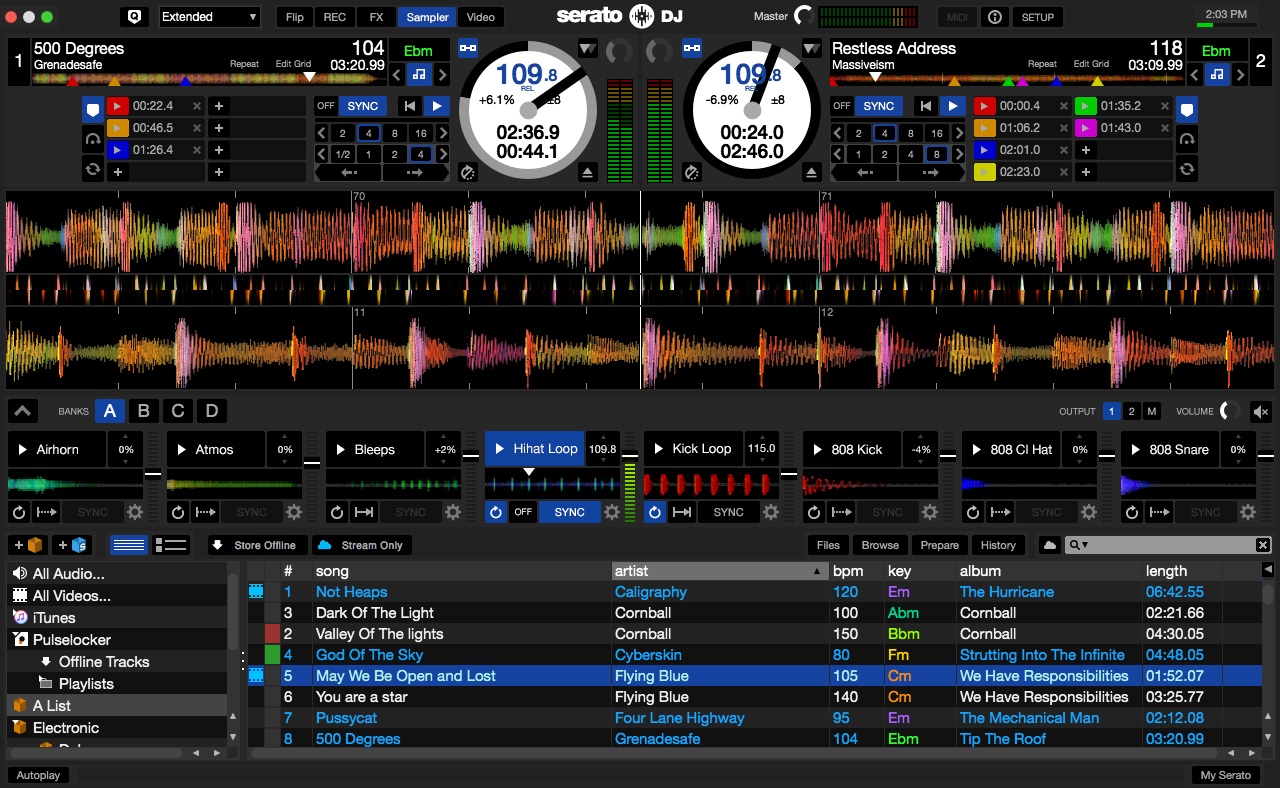Add a new crate with the orange crate icon
Screen dimensions: 1280x788
pos(28,545)
